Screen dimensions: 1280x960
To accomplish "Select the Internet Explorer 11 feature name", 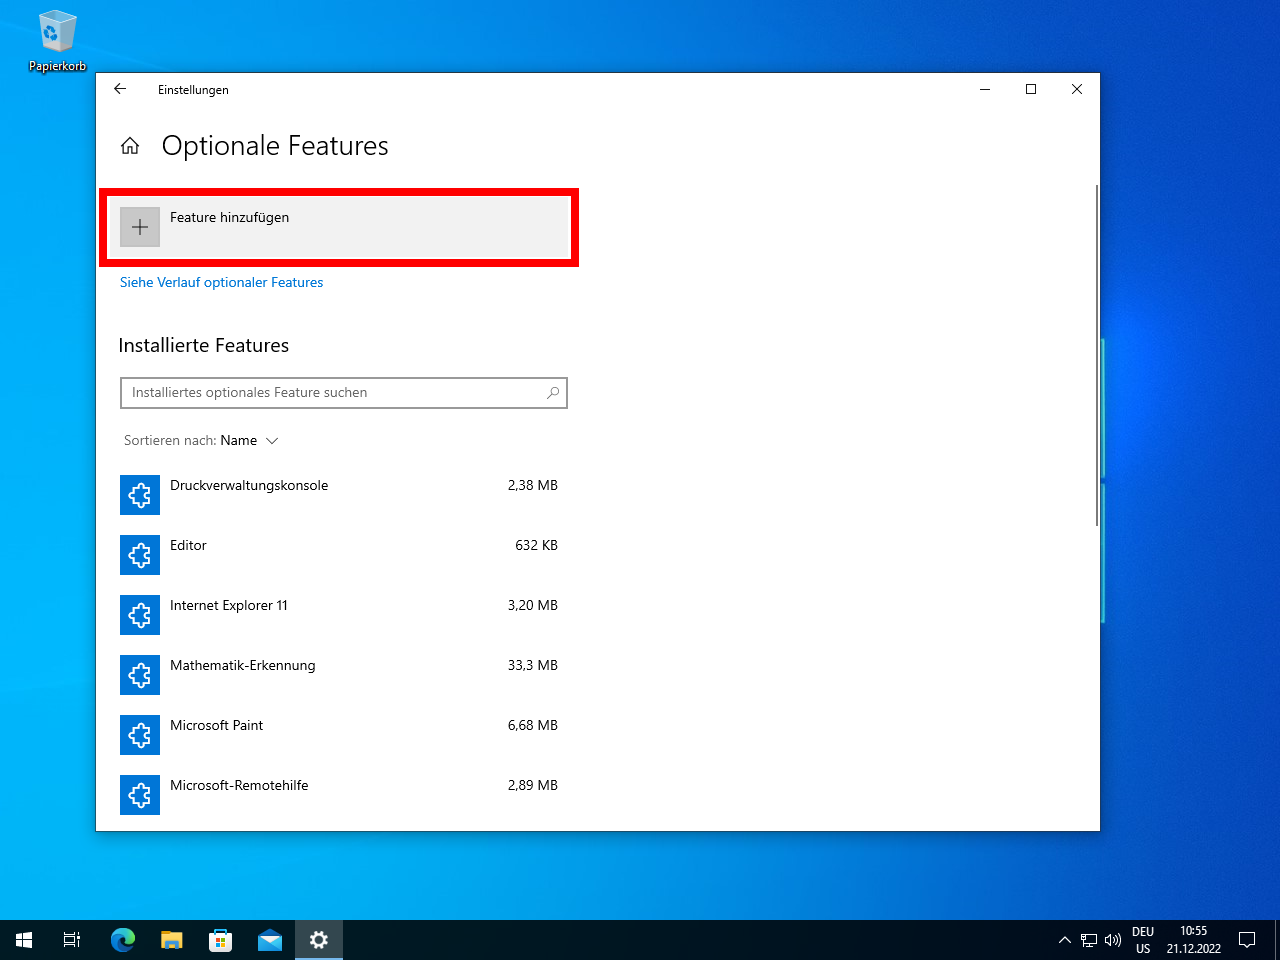I will 229,606.
